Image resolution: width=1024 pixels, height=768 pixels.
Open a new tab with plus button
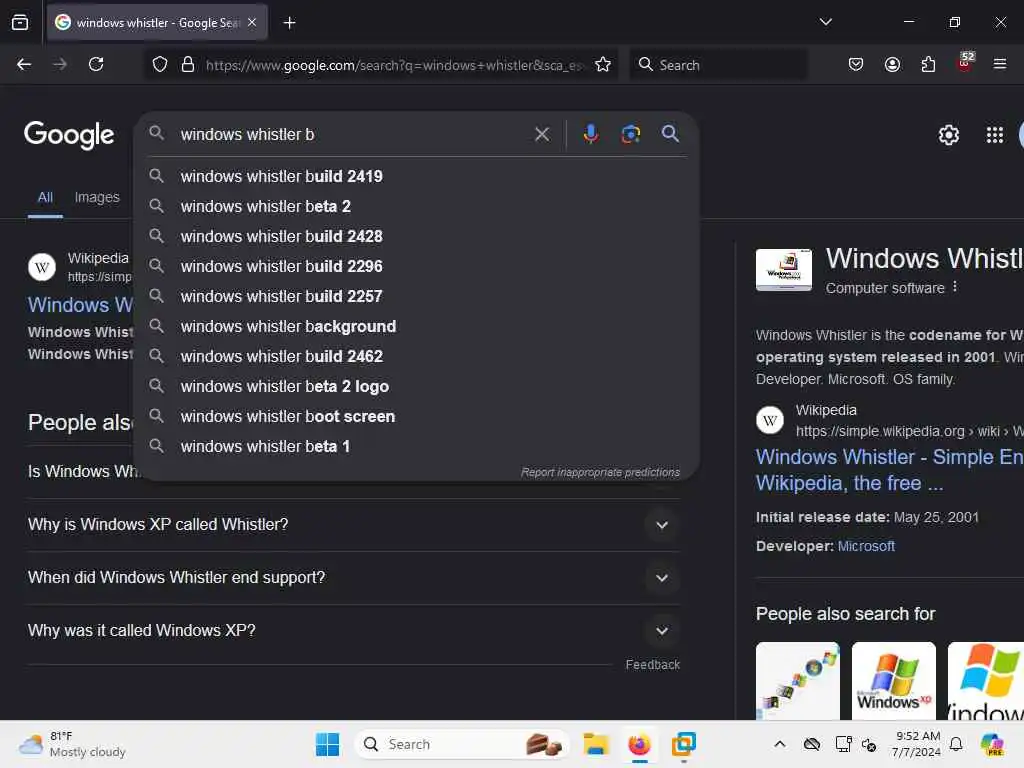pyautogui.click(x=289, y=23)
